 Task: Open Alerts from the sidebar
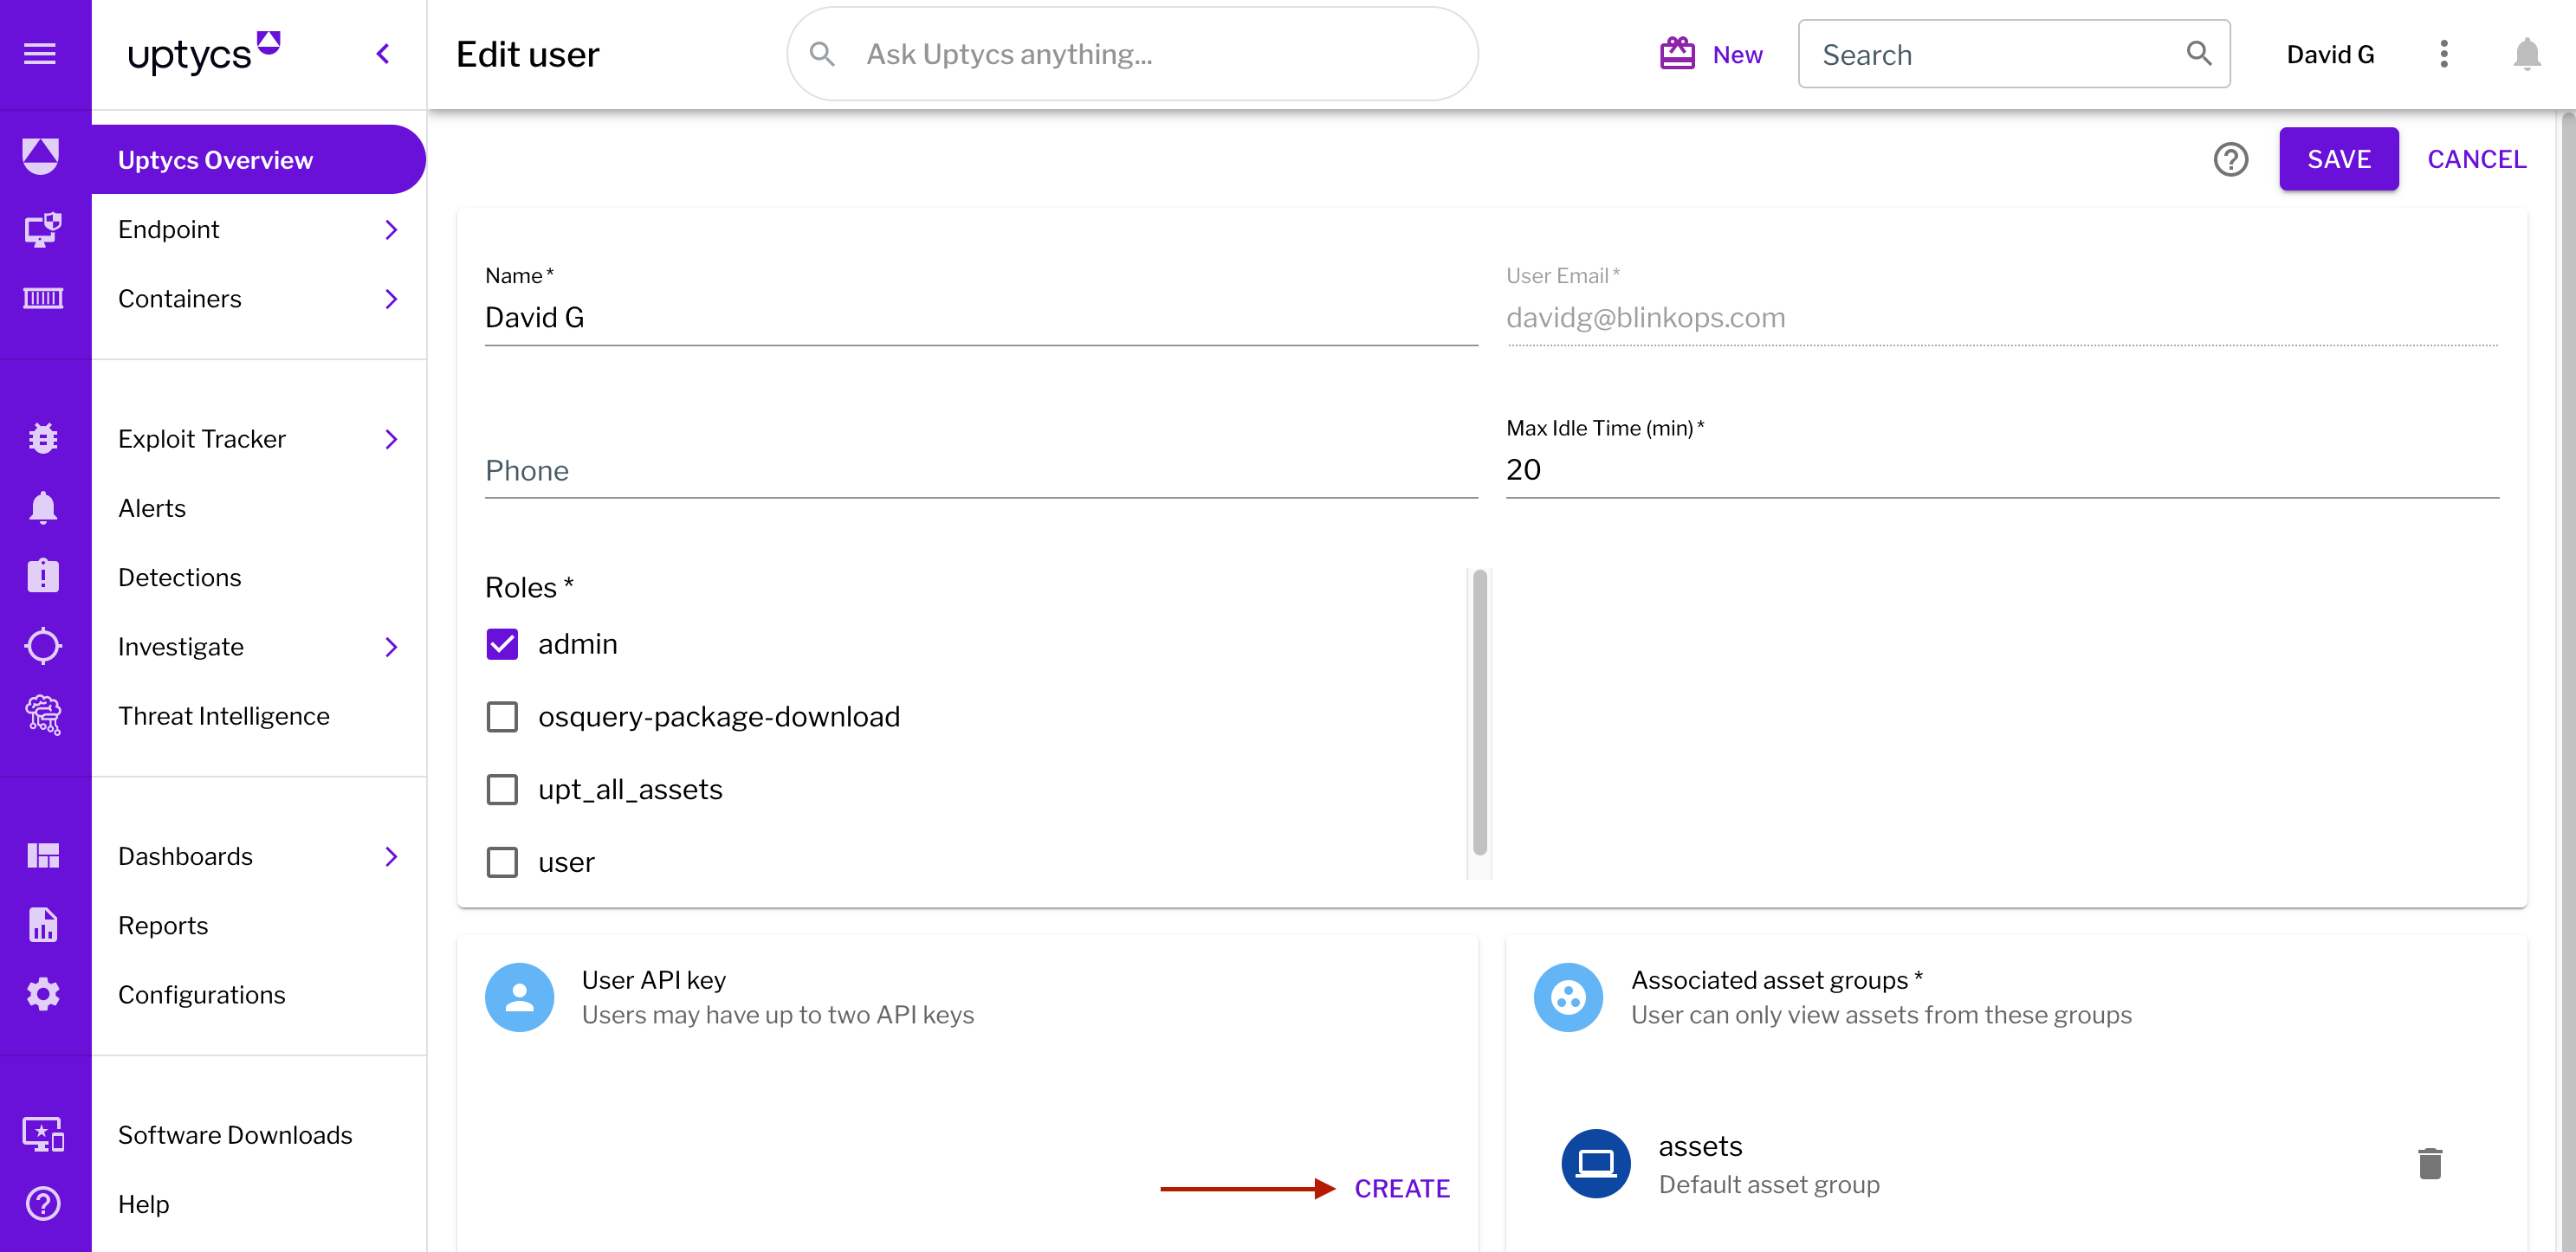pos(152,508)
